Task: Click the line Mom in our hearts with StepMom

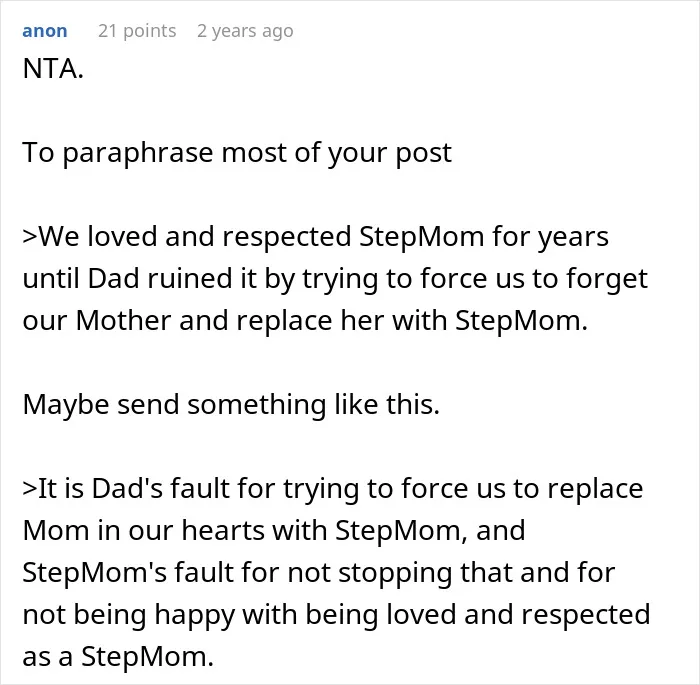Action: coord(274,530)
